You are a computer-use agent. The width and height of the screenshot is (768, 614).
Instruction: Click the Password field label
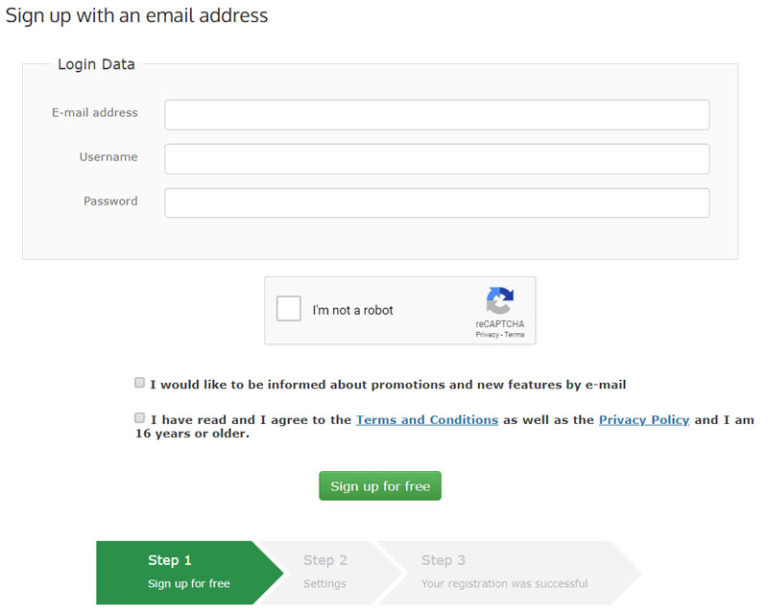click(x=111, y=201)
